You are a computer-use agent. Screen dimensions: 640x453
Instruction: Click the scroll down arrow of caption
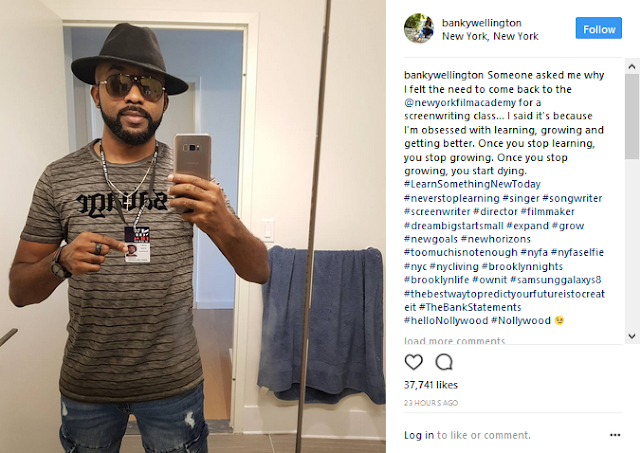point(632,336)
